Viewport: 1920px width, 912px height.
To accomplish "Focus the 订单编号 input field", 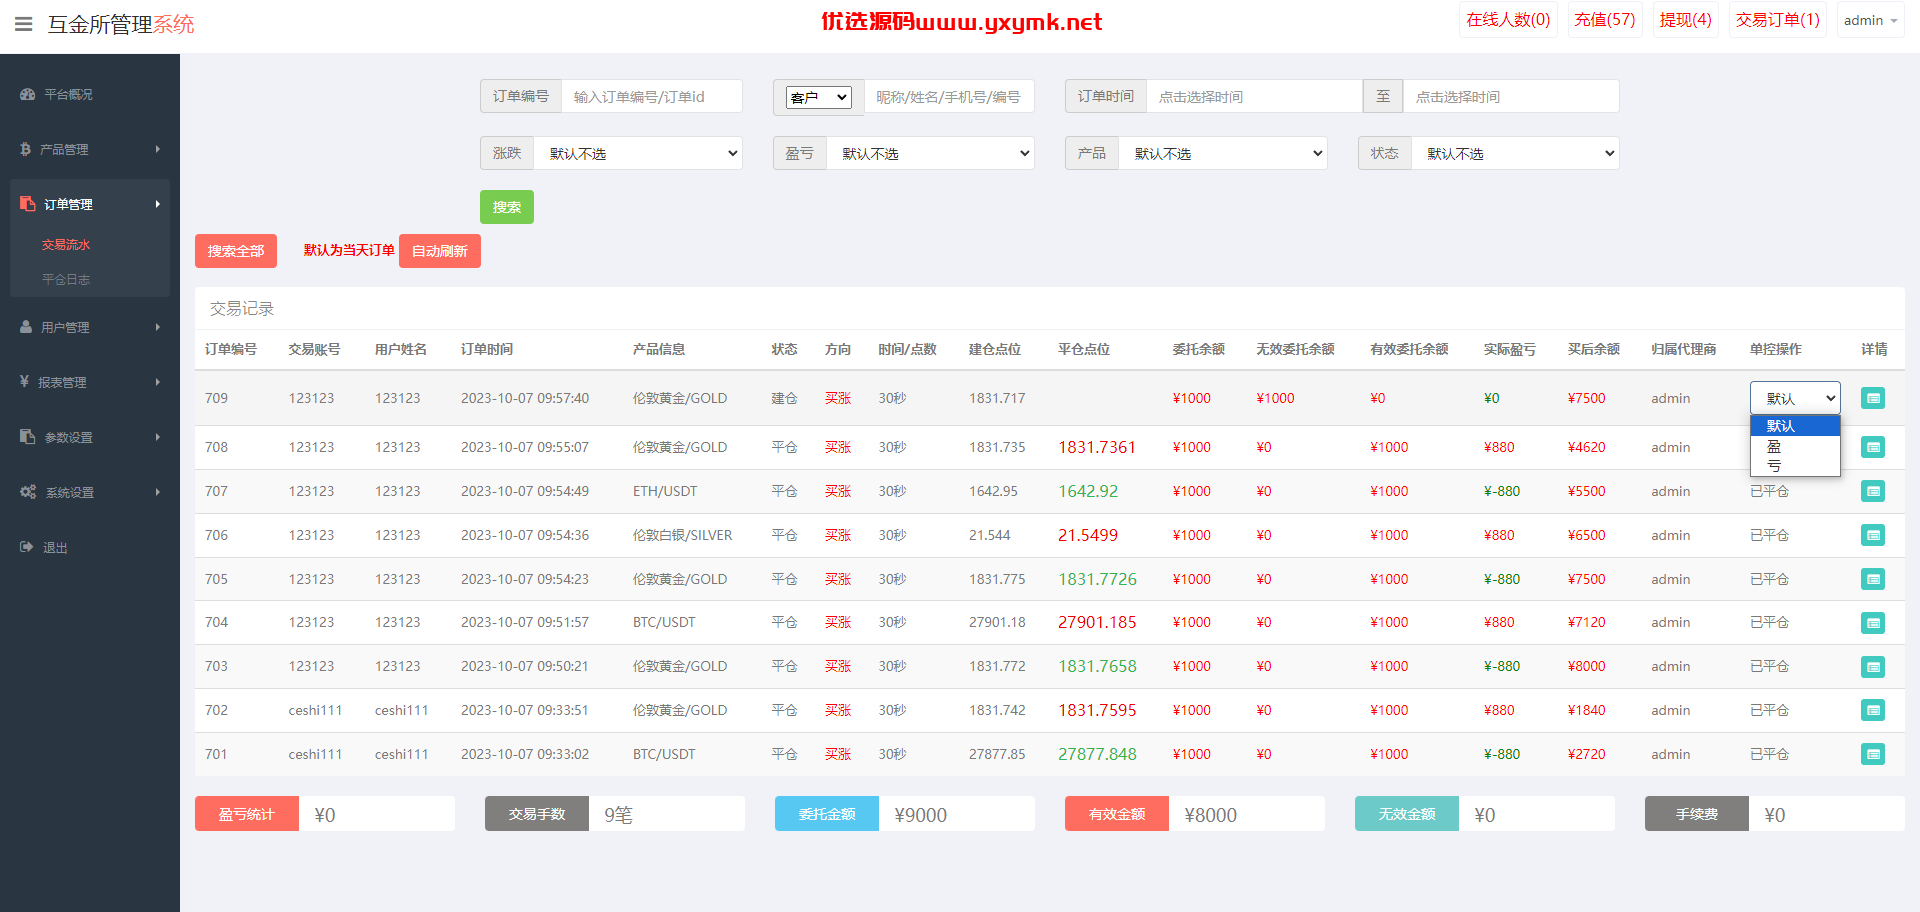I will tap(652, 97).
